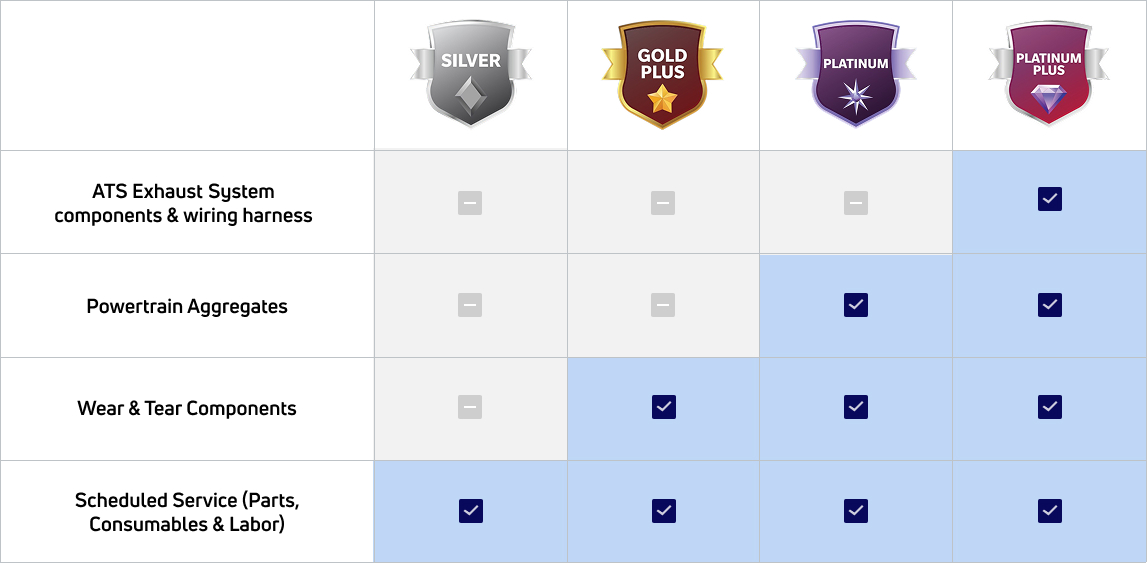The height and width of the screenshot is (563, 1147).
Task: Toggle Platinum's Powertrain Aggregates checkbox
Action: click(856, 304)
